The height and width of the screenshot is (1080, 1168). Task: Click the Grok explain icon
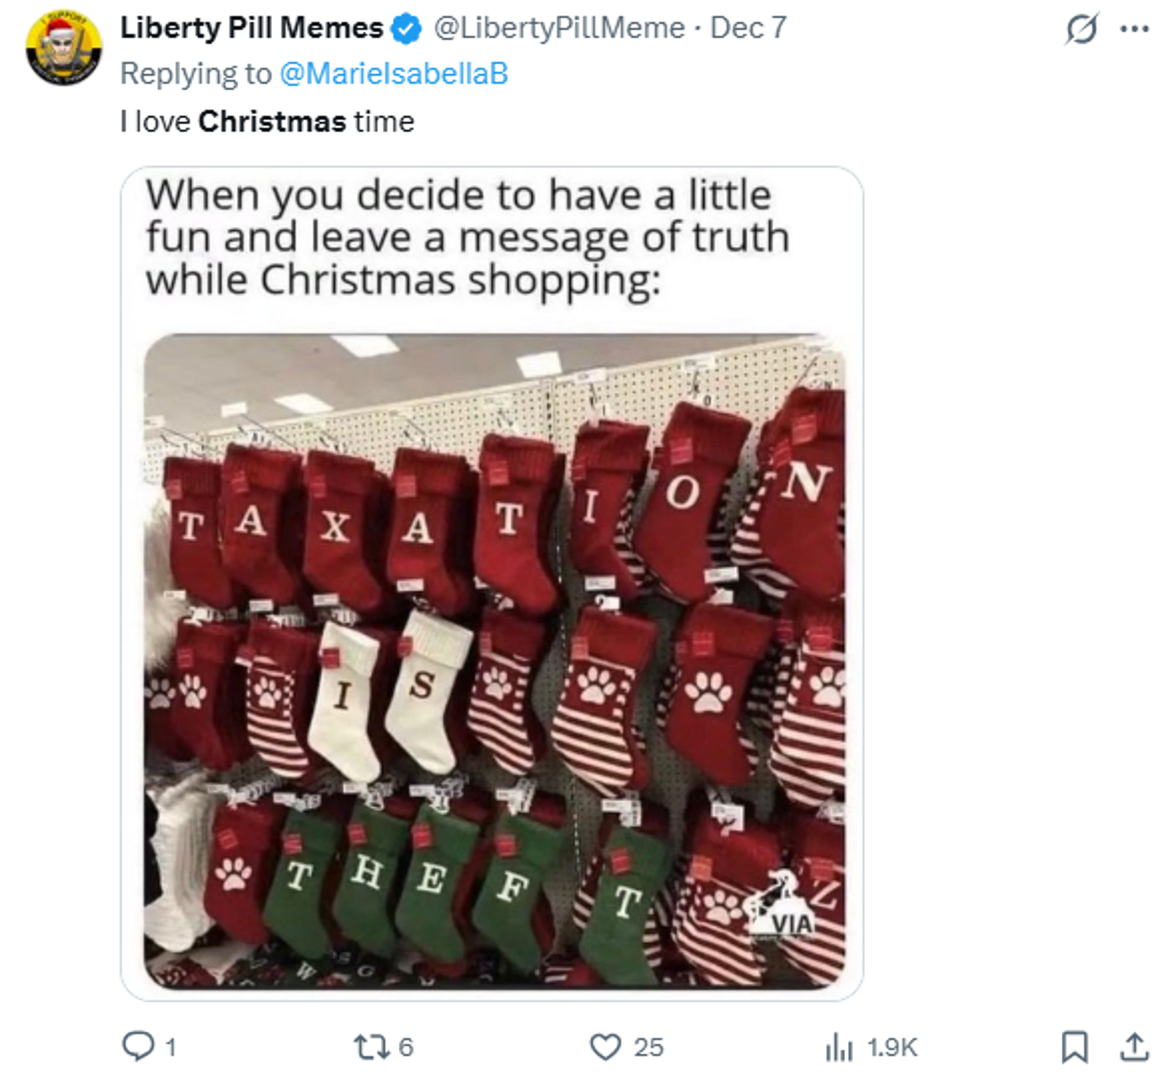(1080, 30)
